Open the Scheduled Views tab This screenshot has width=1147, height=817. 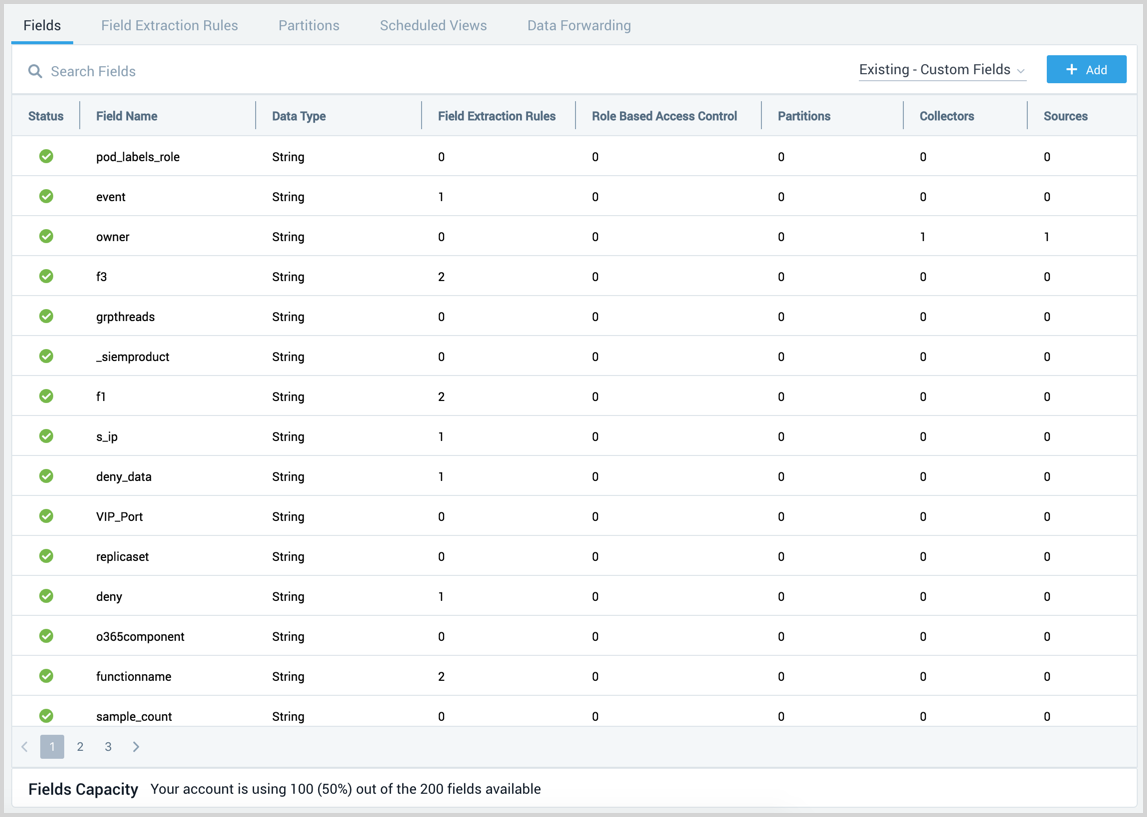coord(432,25)
